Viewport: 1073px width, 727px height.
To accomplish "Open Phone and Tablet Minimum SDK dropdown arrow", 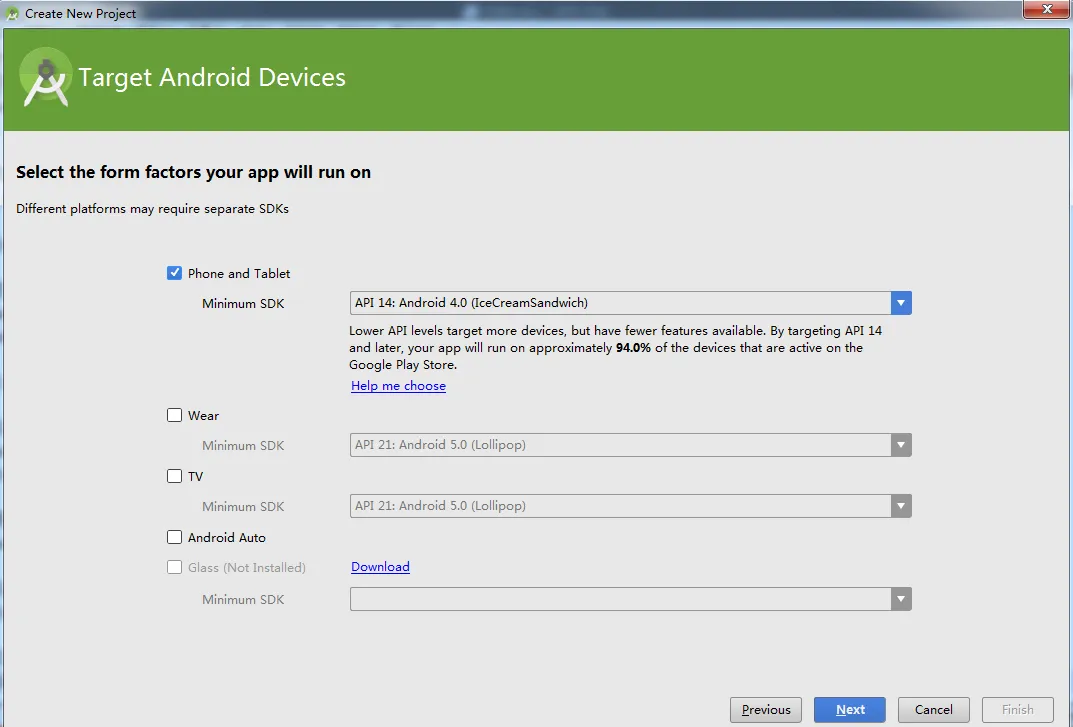I will pyautogui.click(x=901, y=303).
